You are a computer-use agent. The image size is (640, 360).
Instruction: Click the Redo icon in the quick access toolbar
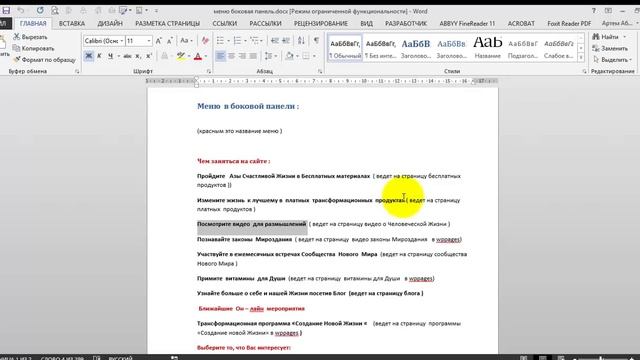[x=40, y=11]
